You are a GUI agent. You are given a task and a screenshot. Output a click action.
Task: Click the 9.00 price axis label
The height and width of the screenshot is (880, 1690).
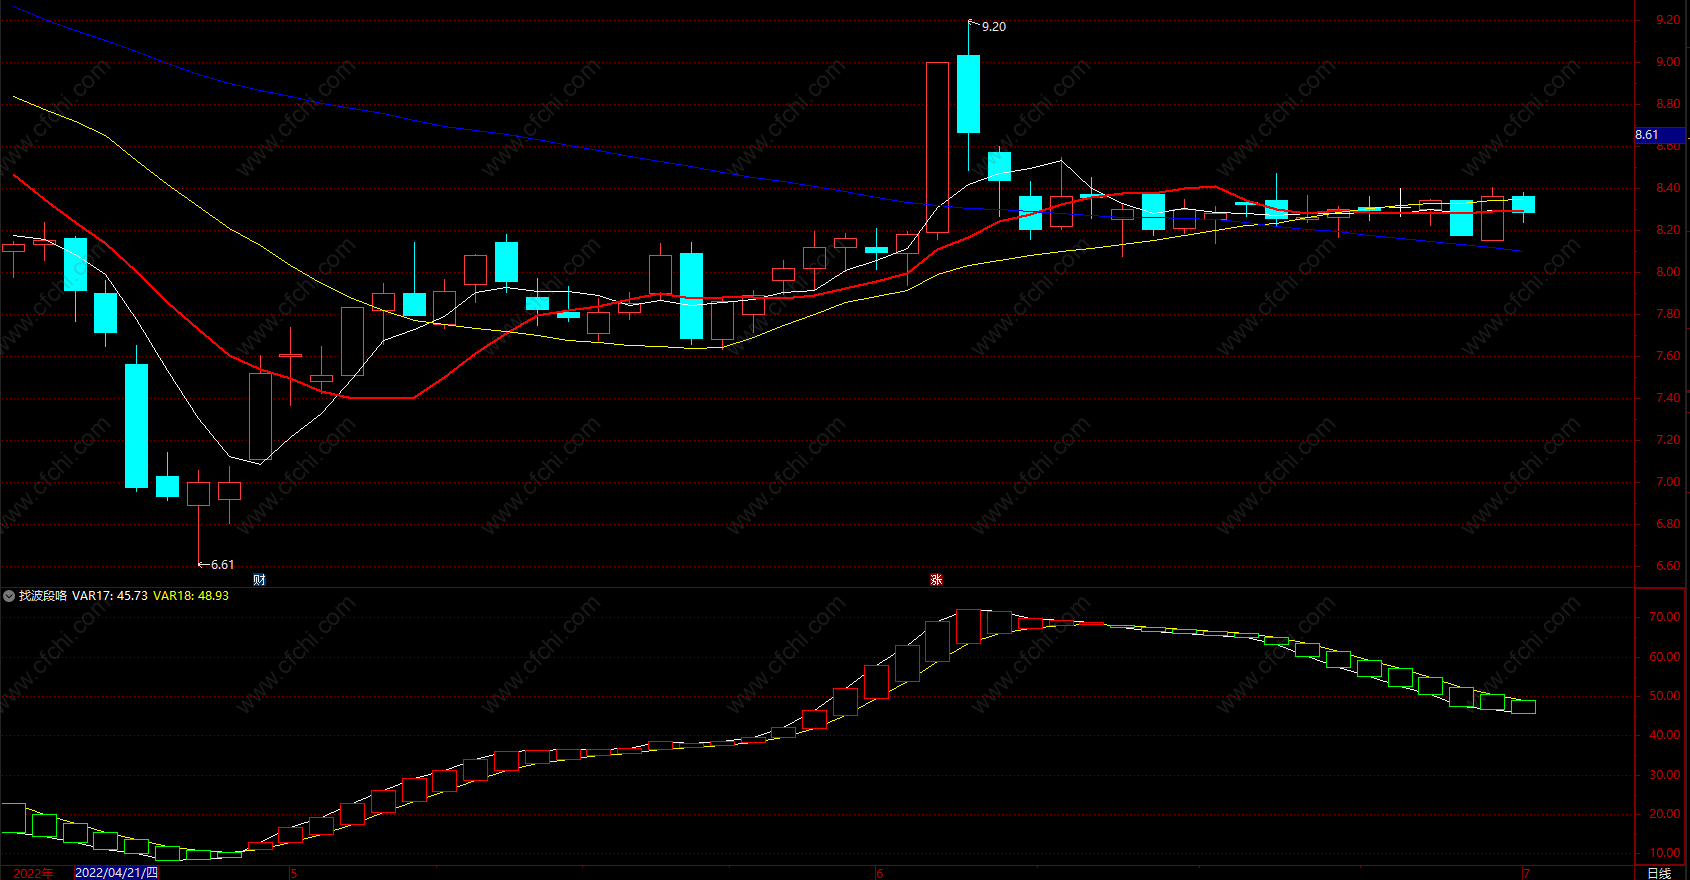(1668, 62)
